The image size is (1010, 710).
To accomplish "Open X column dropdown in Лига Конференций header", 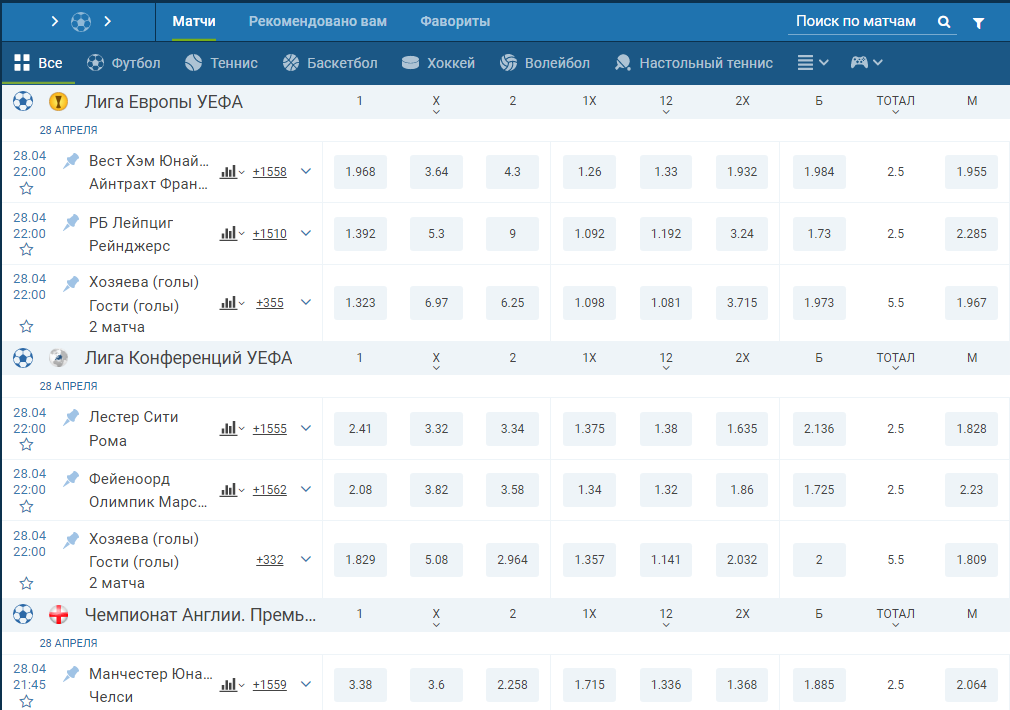I will (x=436, y=361).
